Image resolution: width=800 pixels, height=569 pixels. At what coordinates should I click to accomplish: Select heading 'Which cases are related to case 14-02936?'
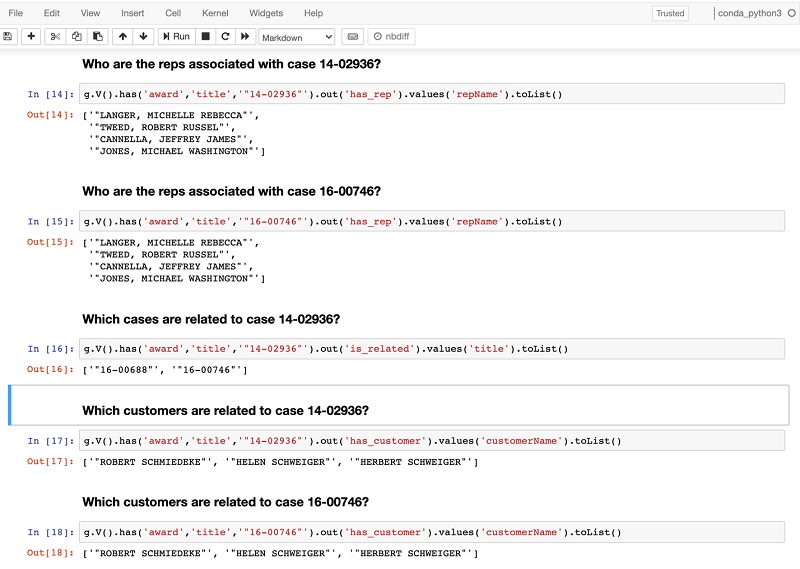point(211,319)
